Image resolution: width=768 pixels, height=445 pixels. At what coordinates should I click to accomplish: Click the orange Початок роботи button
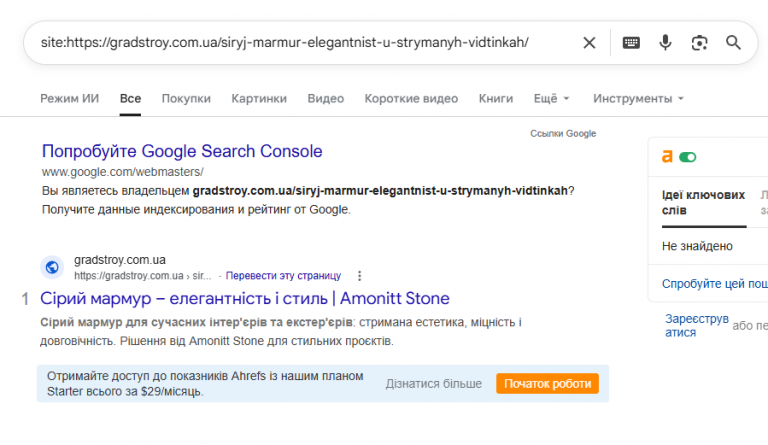click(548, 384)
